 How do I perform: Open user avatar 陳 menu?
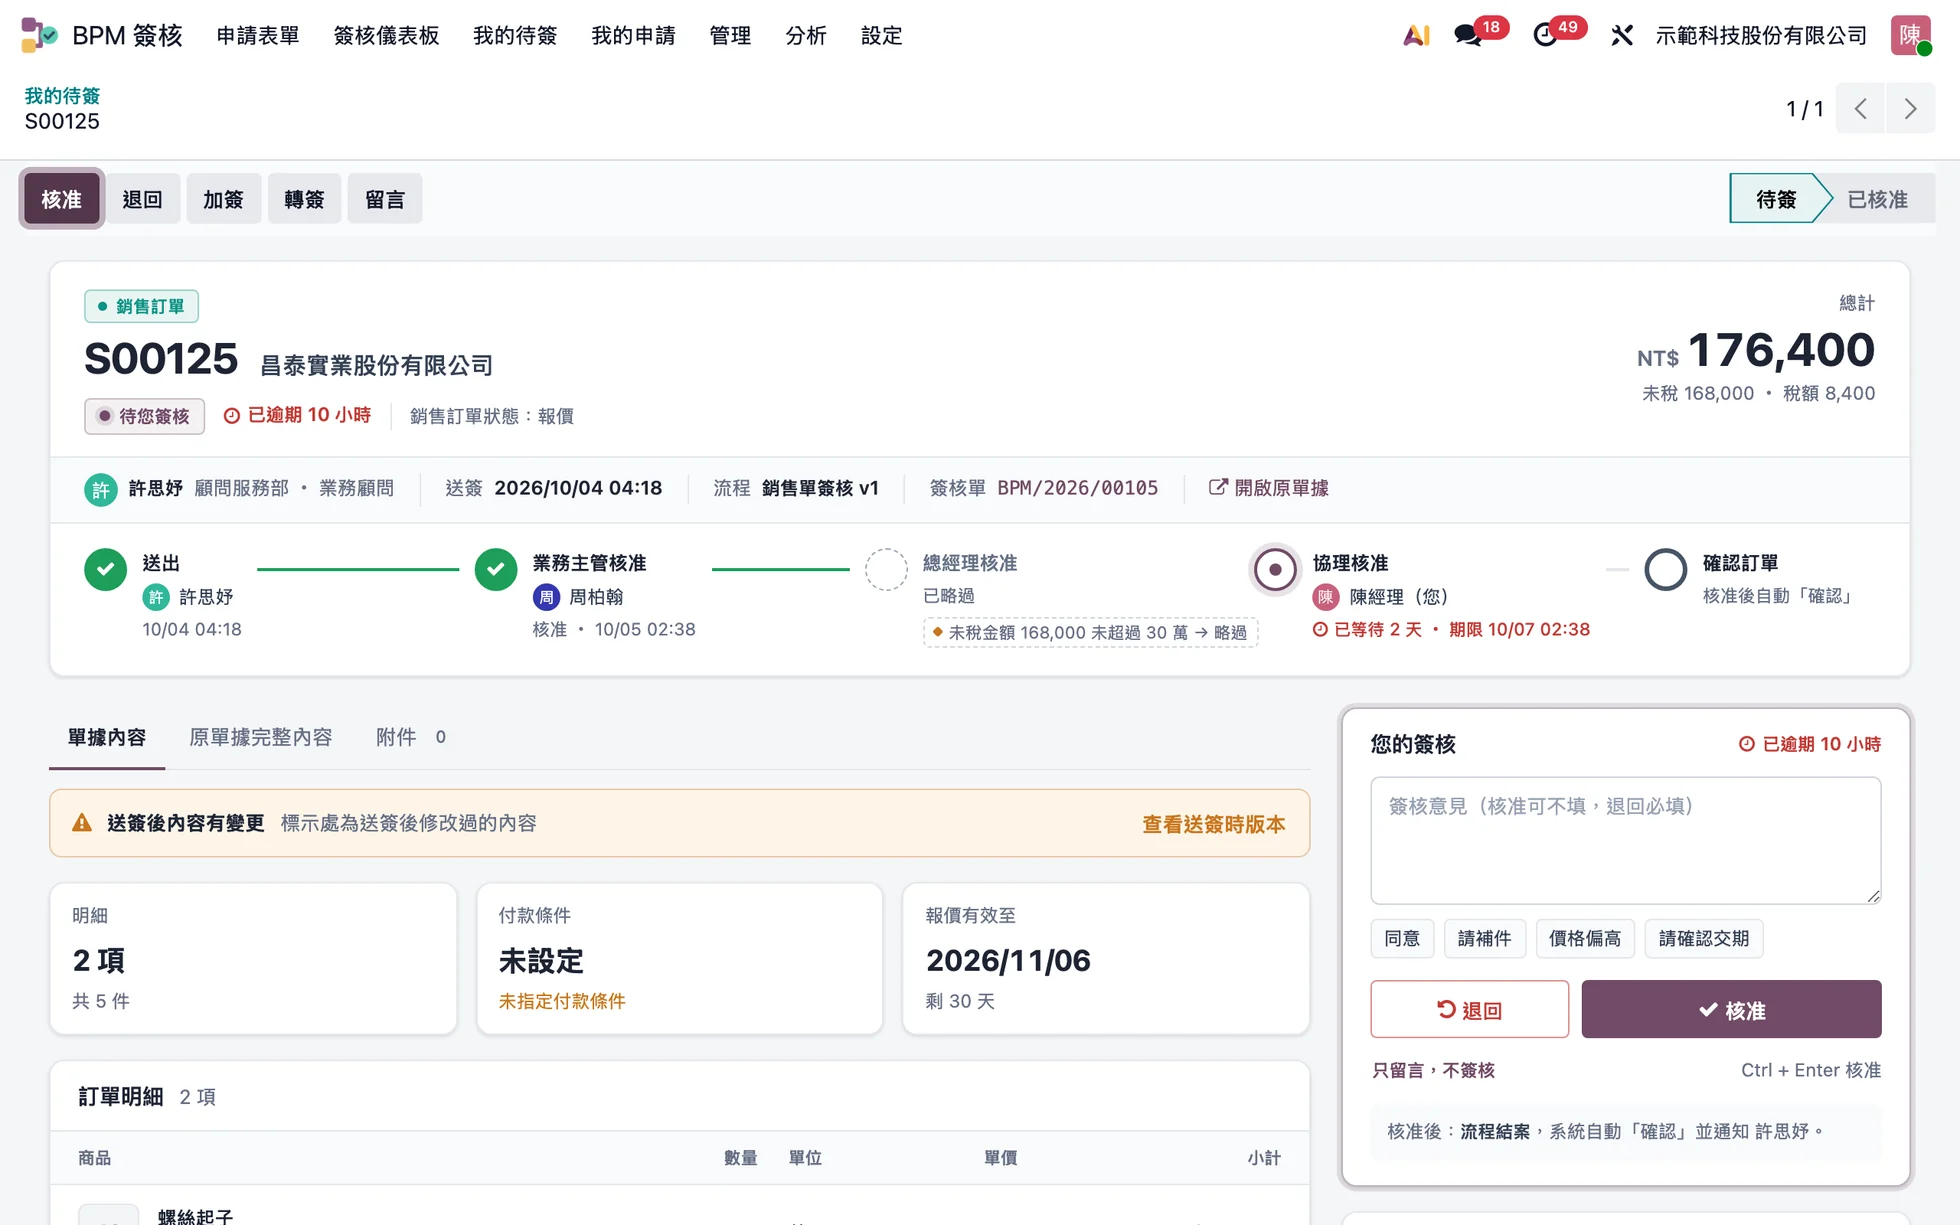[1911, 35]
